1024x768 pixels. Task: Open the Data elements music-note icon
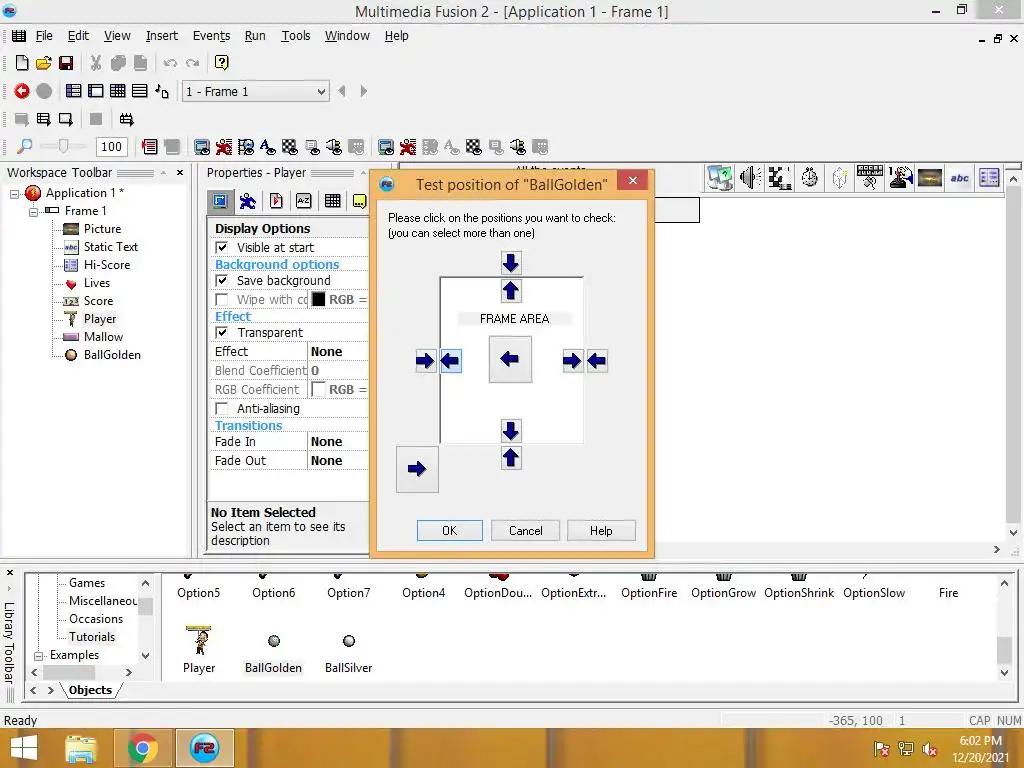pos(162,91)
